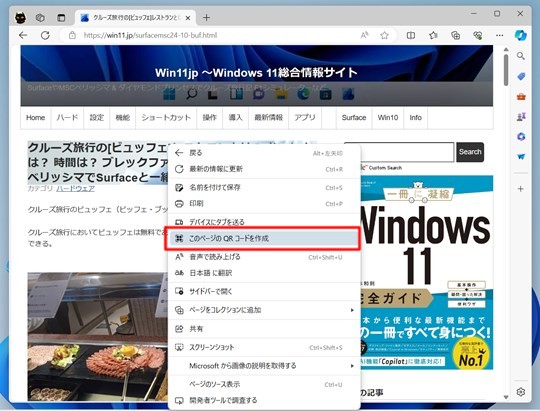Click the Read aloud icon in address bar
This screenshot has width=540, height=411.
point(364,35)
